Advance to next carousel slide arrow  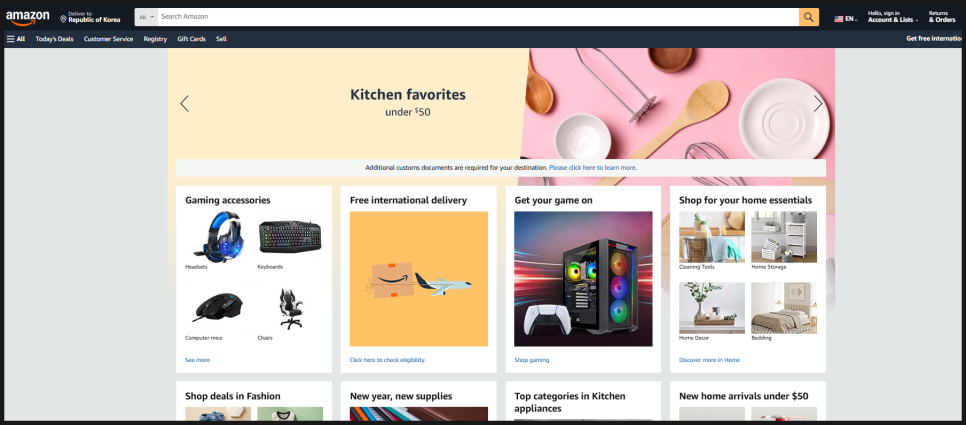818,103
